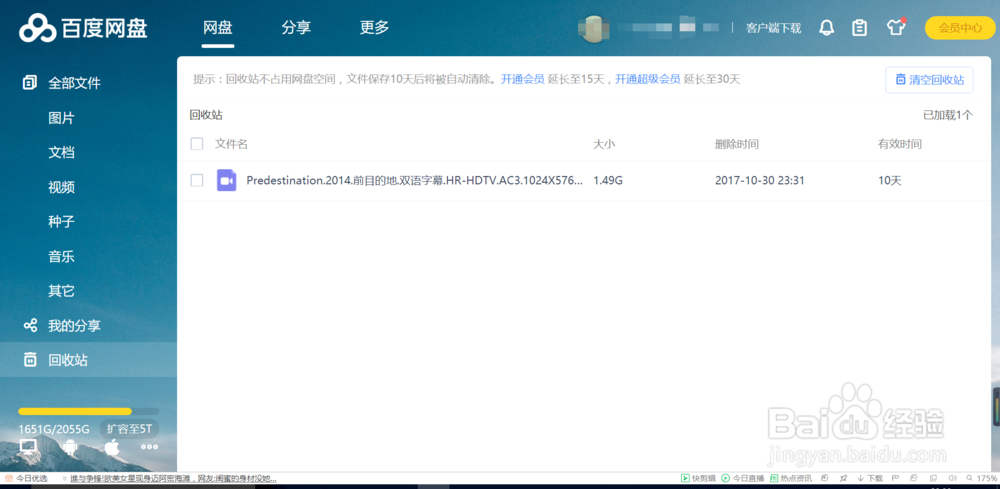Click the 回收站 trash icon in sidebar
The image size is (1000, 489).
coord(30,360)
